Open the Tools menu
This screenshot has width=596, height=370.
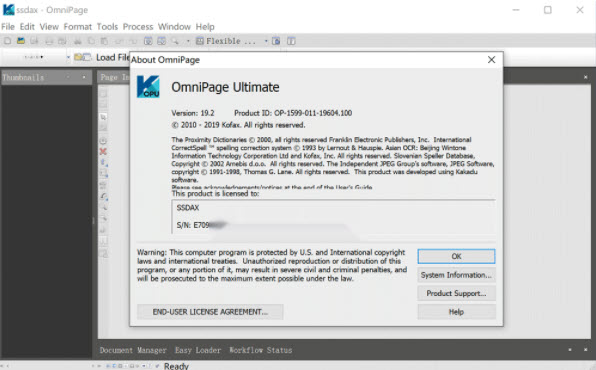(107, 27)
